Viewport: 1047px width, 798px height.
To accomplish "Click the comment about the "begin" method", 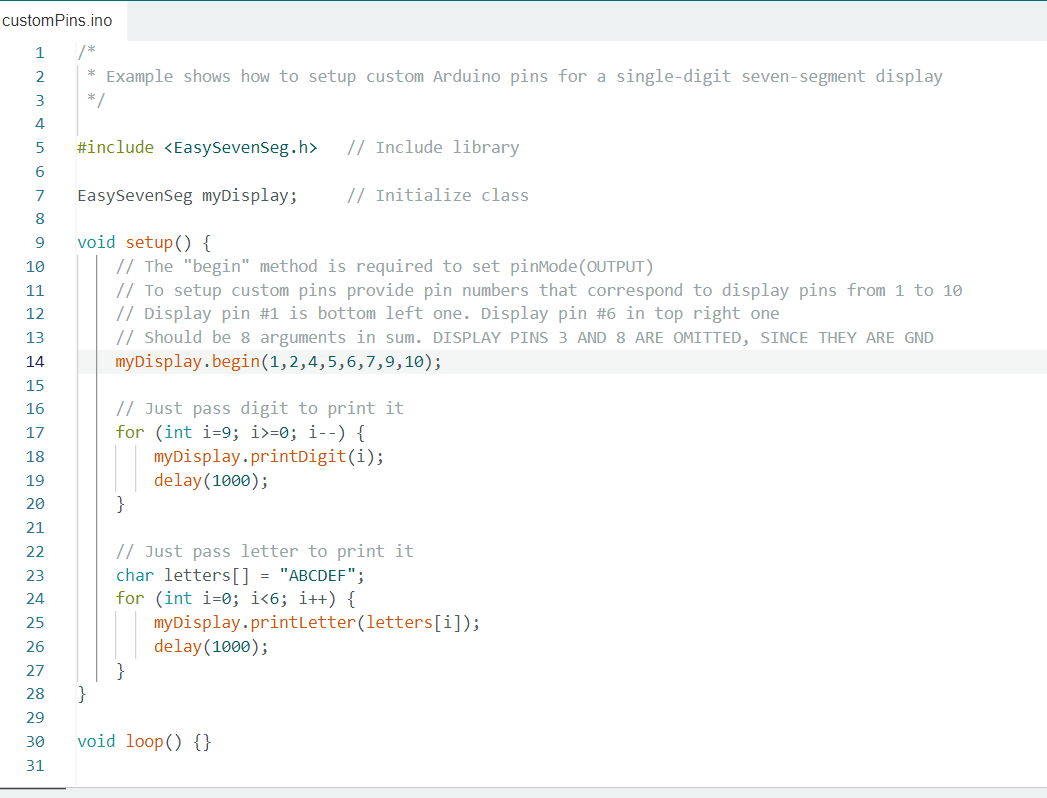I will [385, 266].
